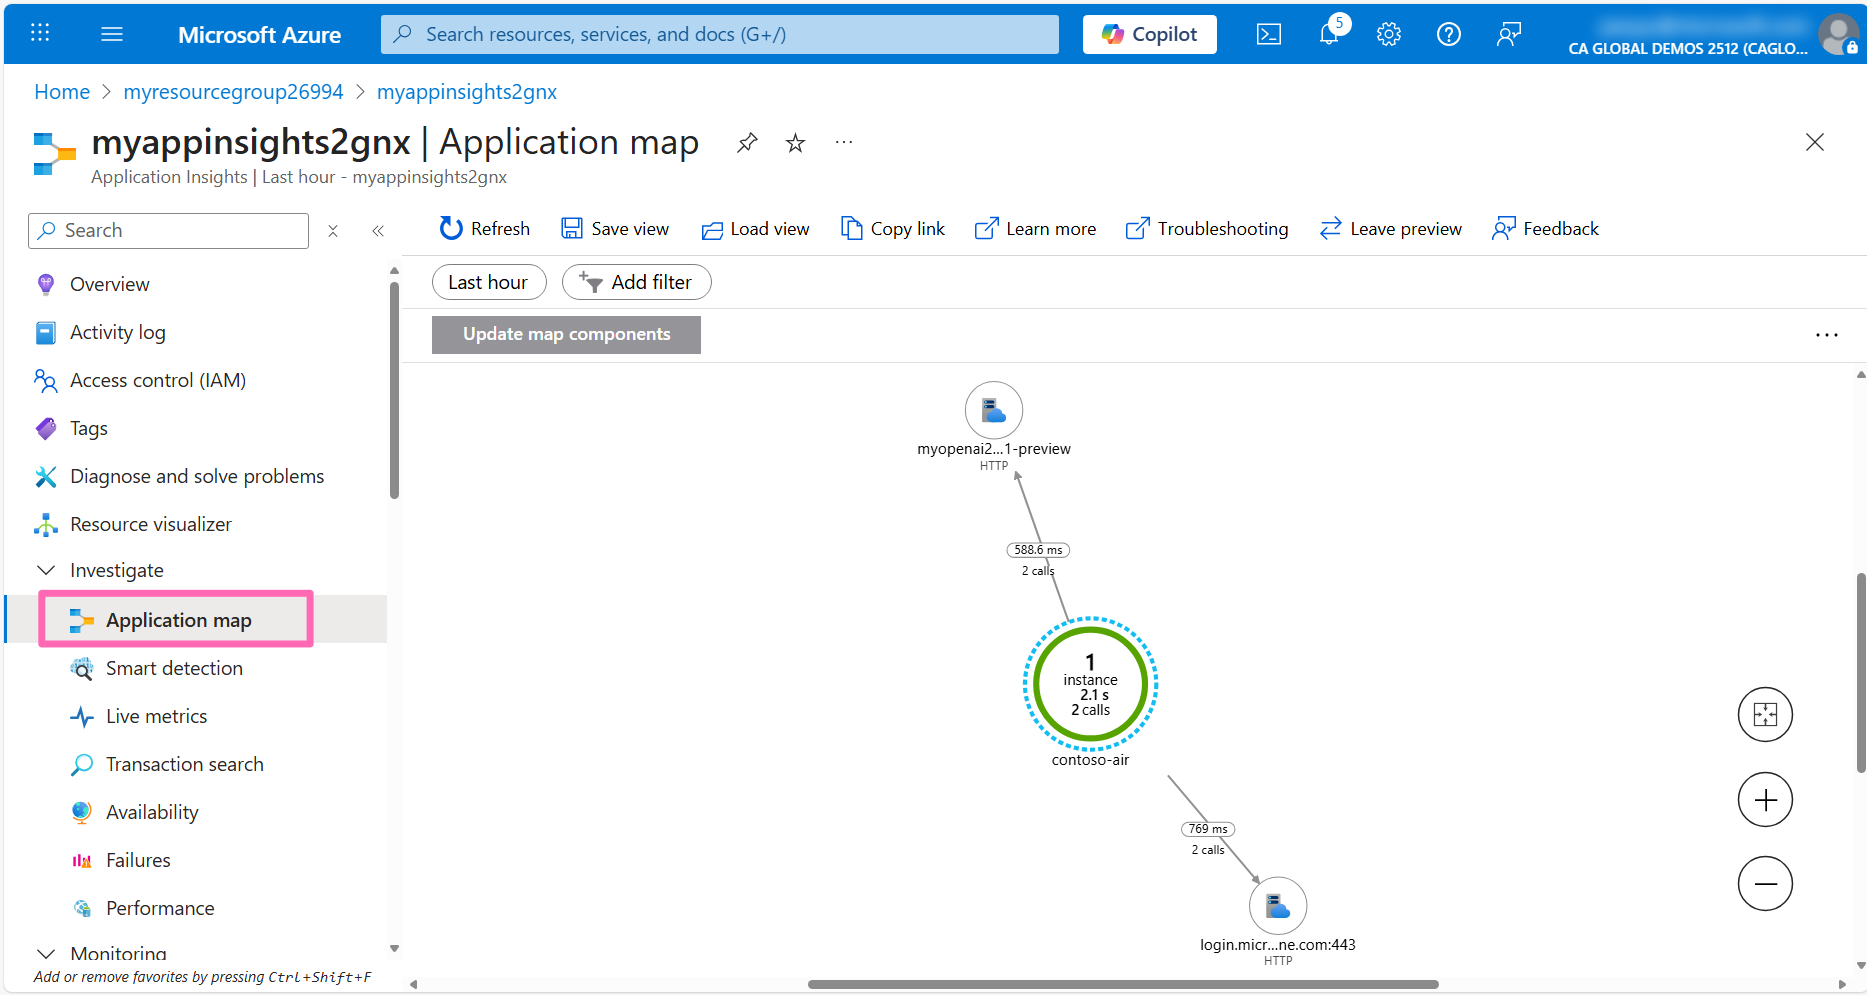Copy link to the application map
The image size is (1867, 995).
[892, 228]
